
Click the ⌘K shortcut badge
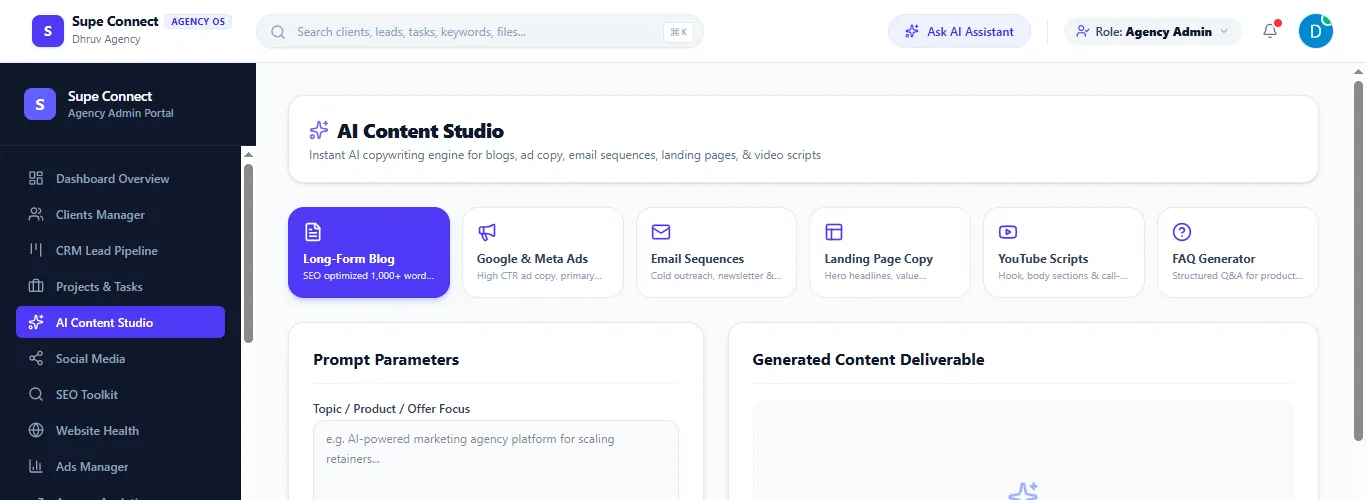point(679,32)
